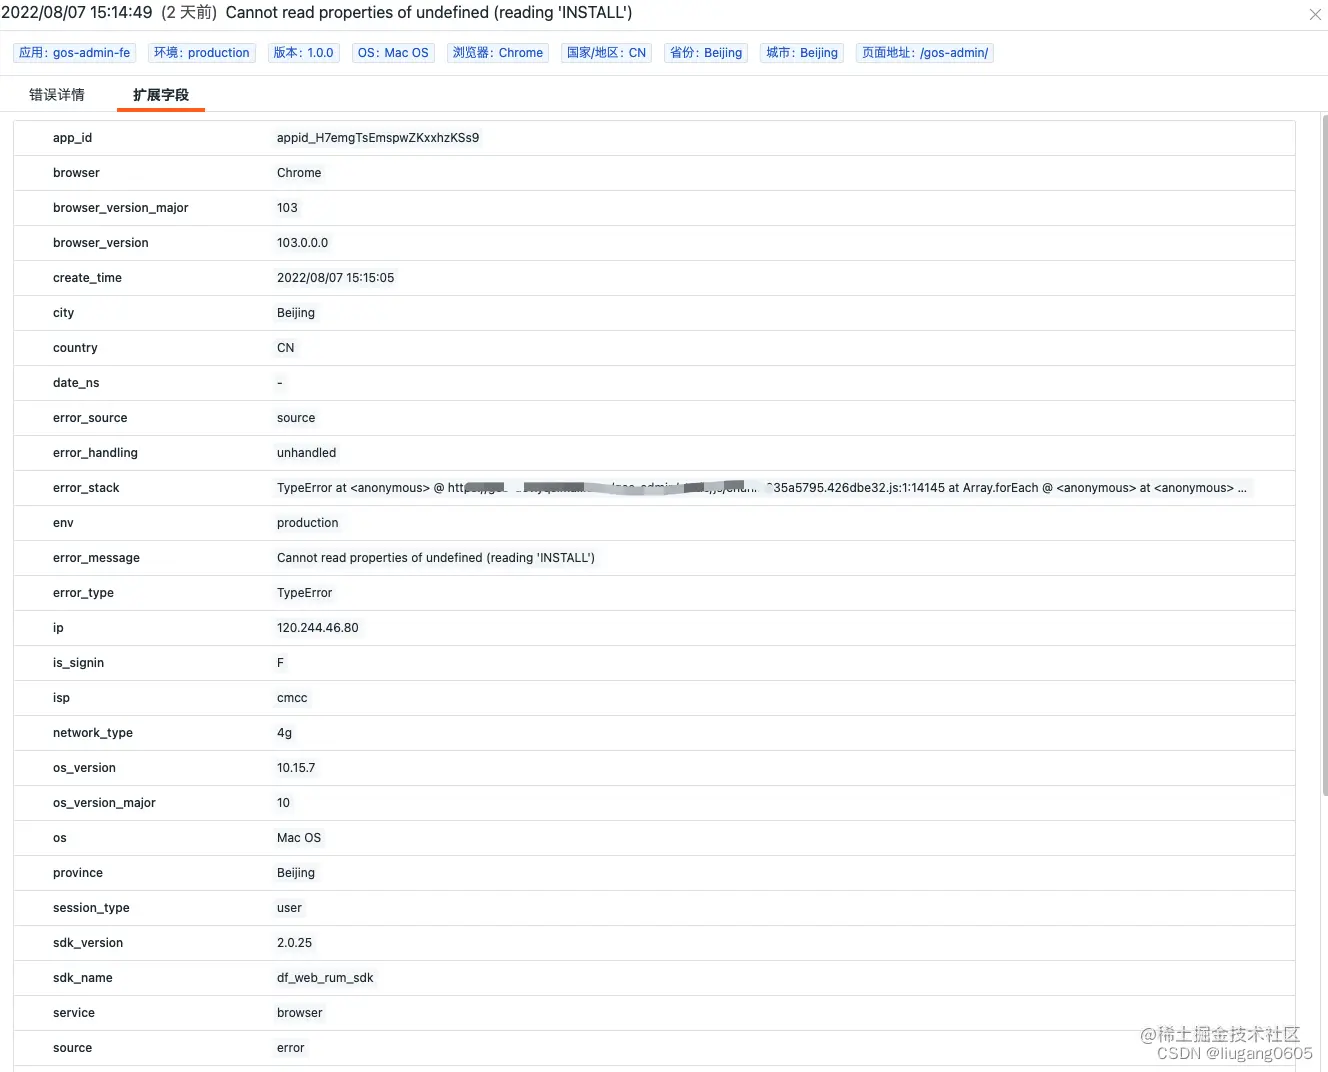Click the 城市: Beijing tag
The image size is (1328, 1072).
[x=802, y=53]
